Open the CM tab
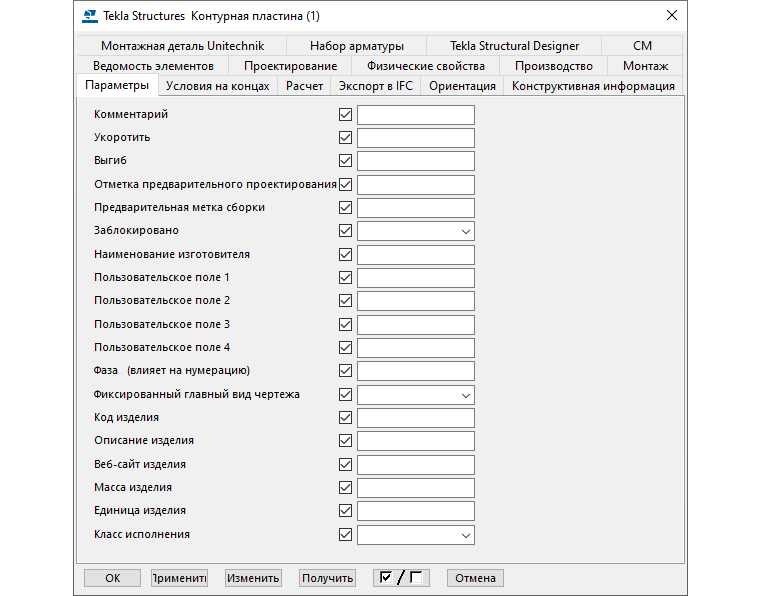 (x=642, y=46)
